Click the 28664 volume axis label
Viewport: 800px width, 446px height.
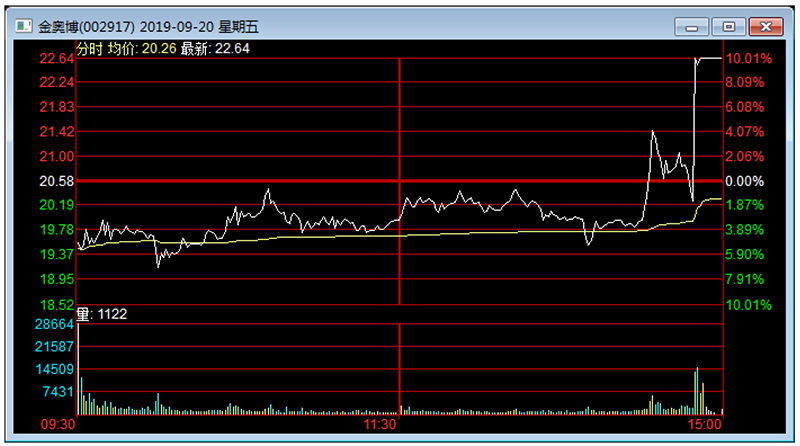54,325
